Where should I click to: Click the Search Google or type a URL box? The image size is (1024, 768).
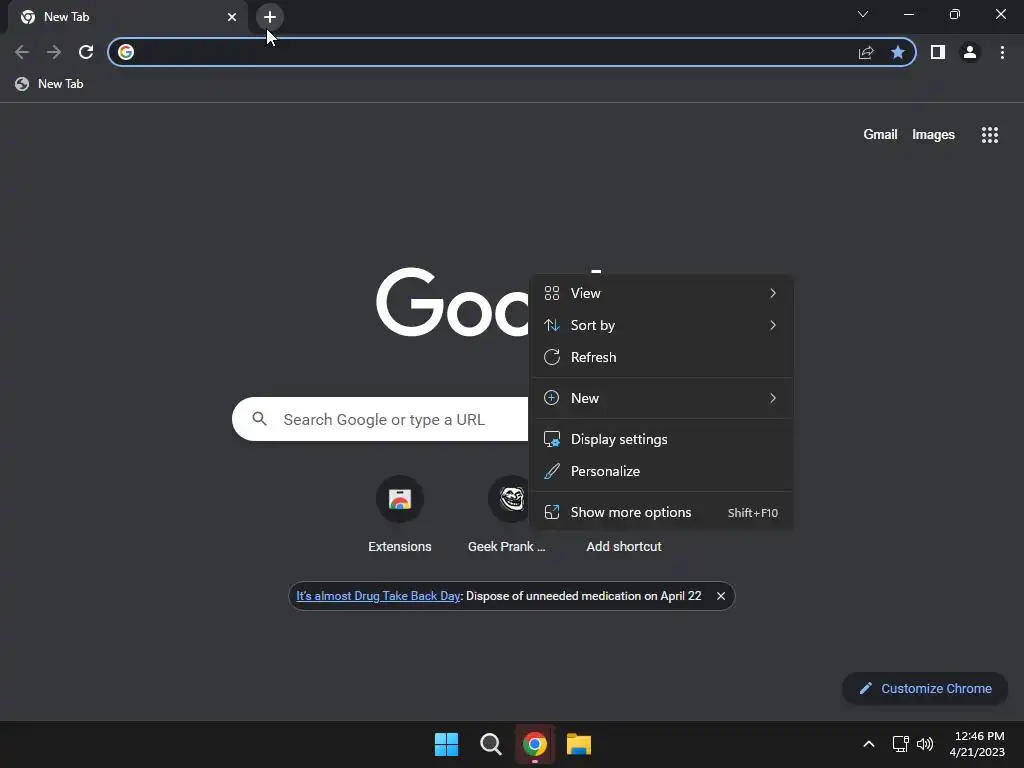pos(381,419)
